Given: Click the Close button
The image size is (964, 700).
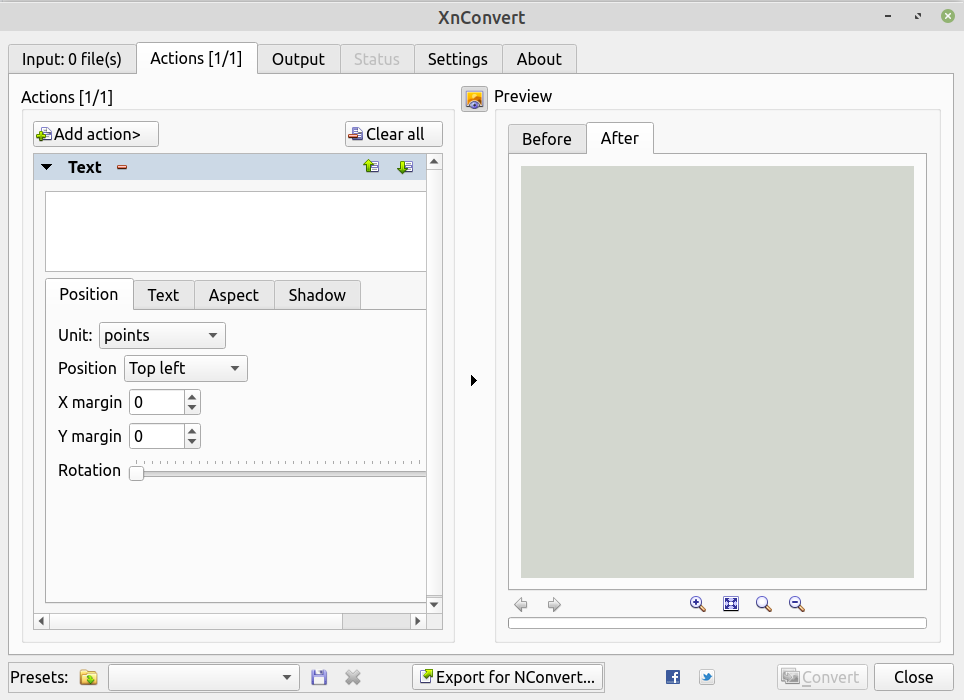Looking at the screenshot, I should [913, 677].
